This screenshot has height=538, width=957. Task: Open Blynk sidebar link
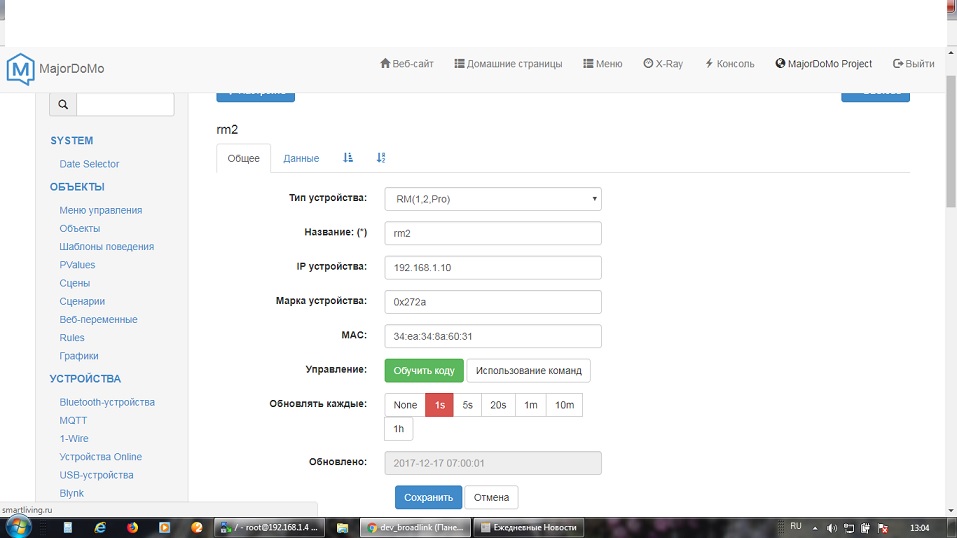click(x=71, y=493)
